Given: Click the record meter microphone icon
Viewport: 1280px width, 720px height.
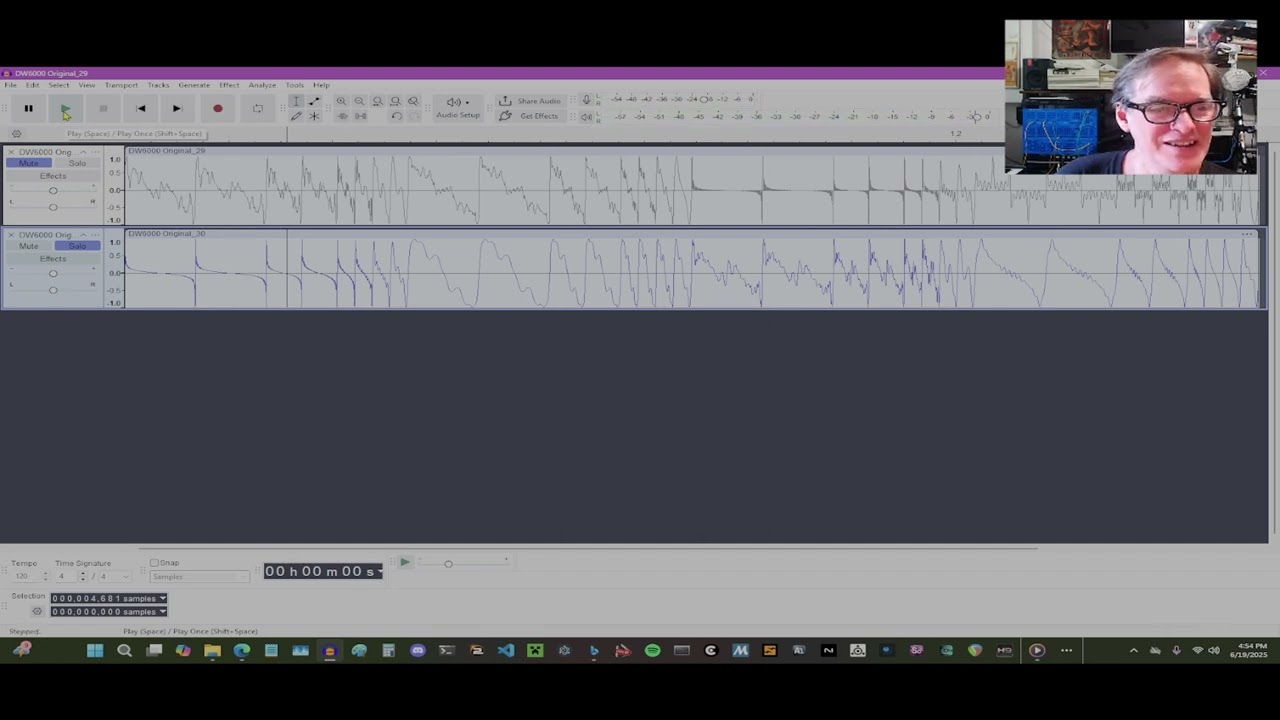Looking at the screenshot, I should 587,100.
